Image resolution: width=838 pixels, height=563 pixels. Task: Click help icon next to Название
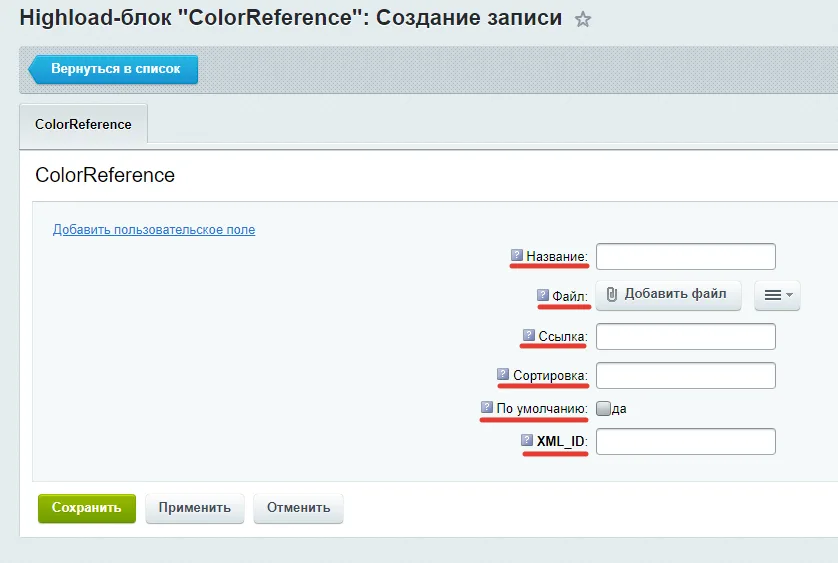point(516,255)
